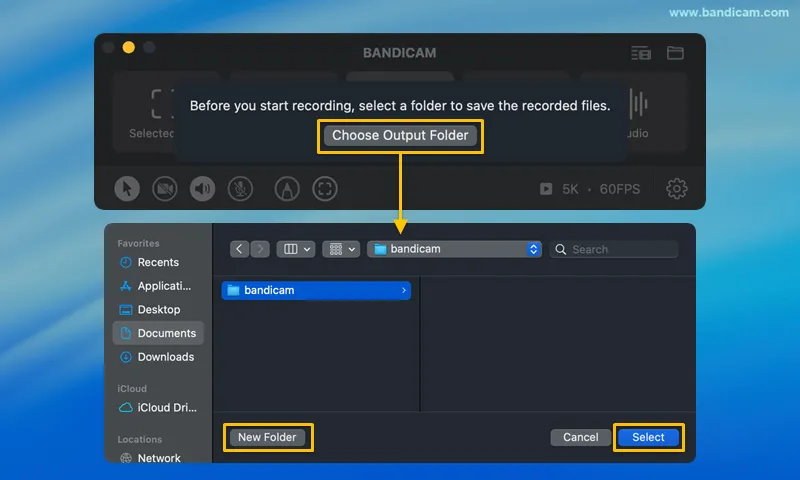
Task: Click the Favorites section header
Action: point(138,243)
